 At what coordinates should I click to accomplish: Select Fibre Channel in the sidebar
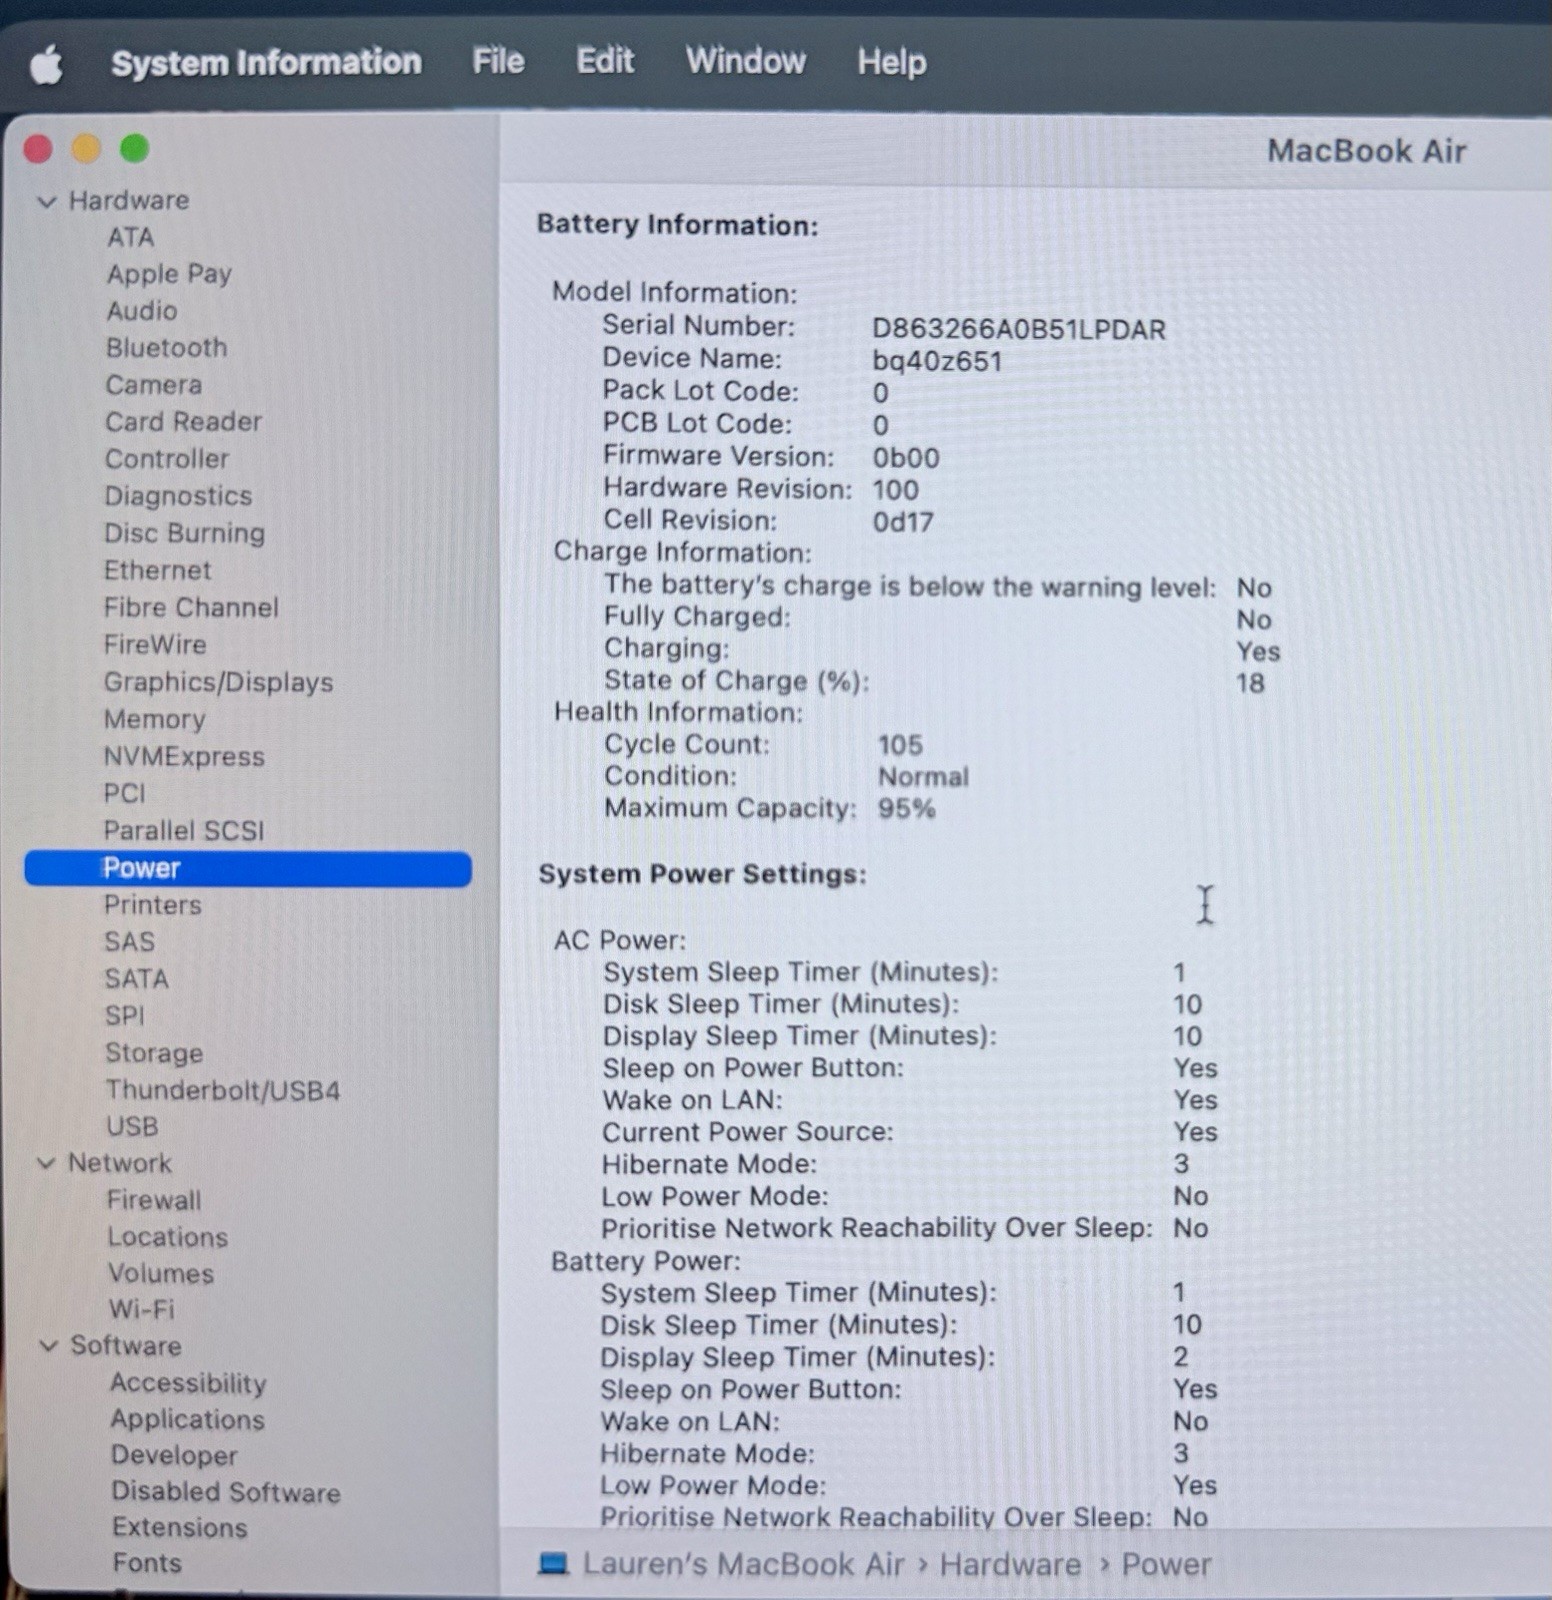click(x=191, y=607)
